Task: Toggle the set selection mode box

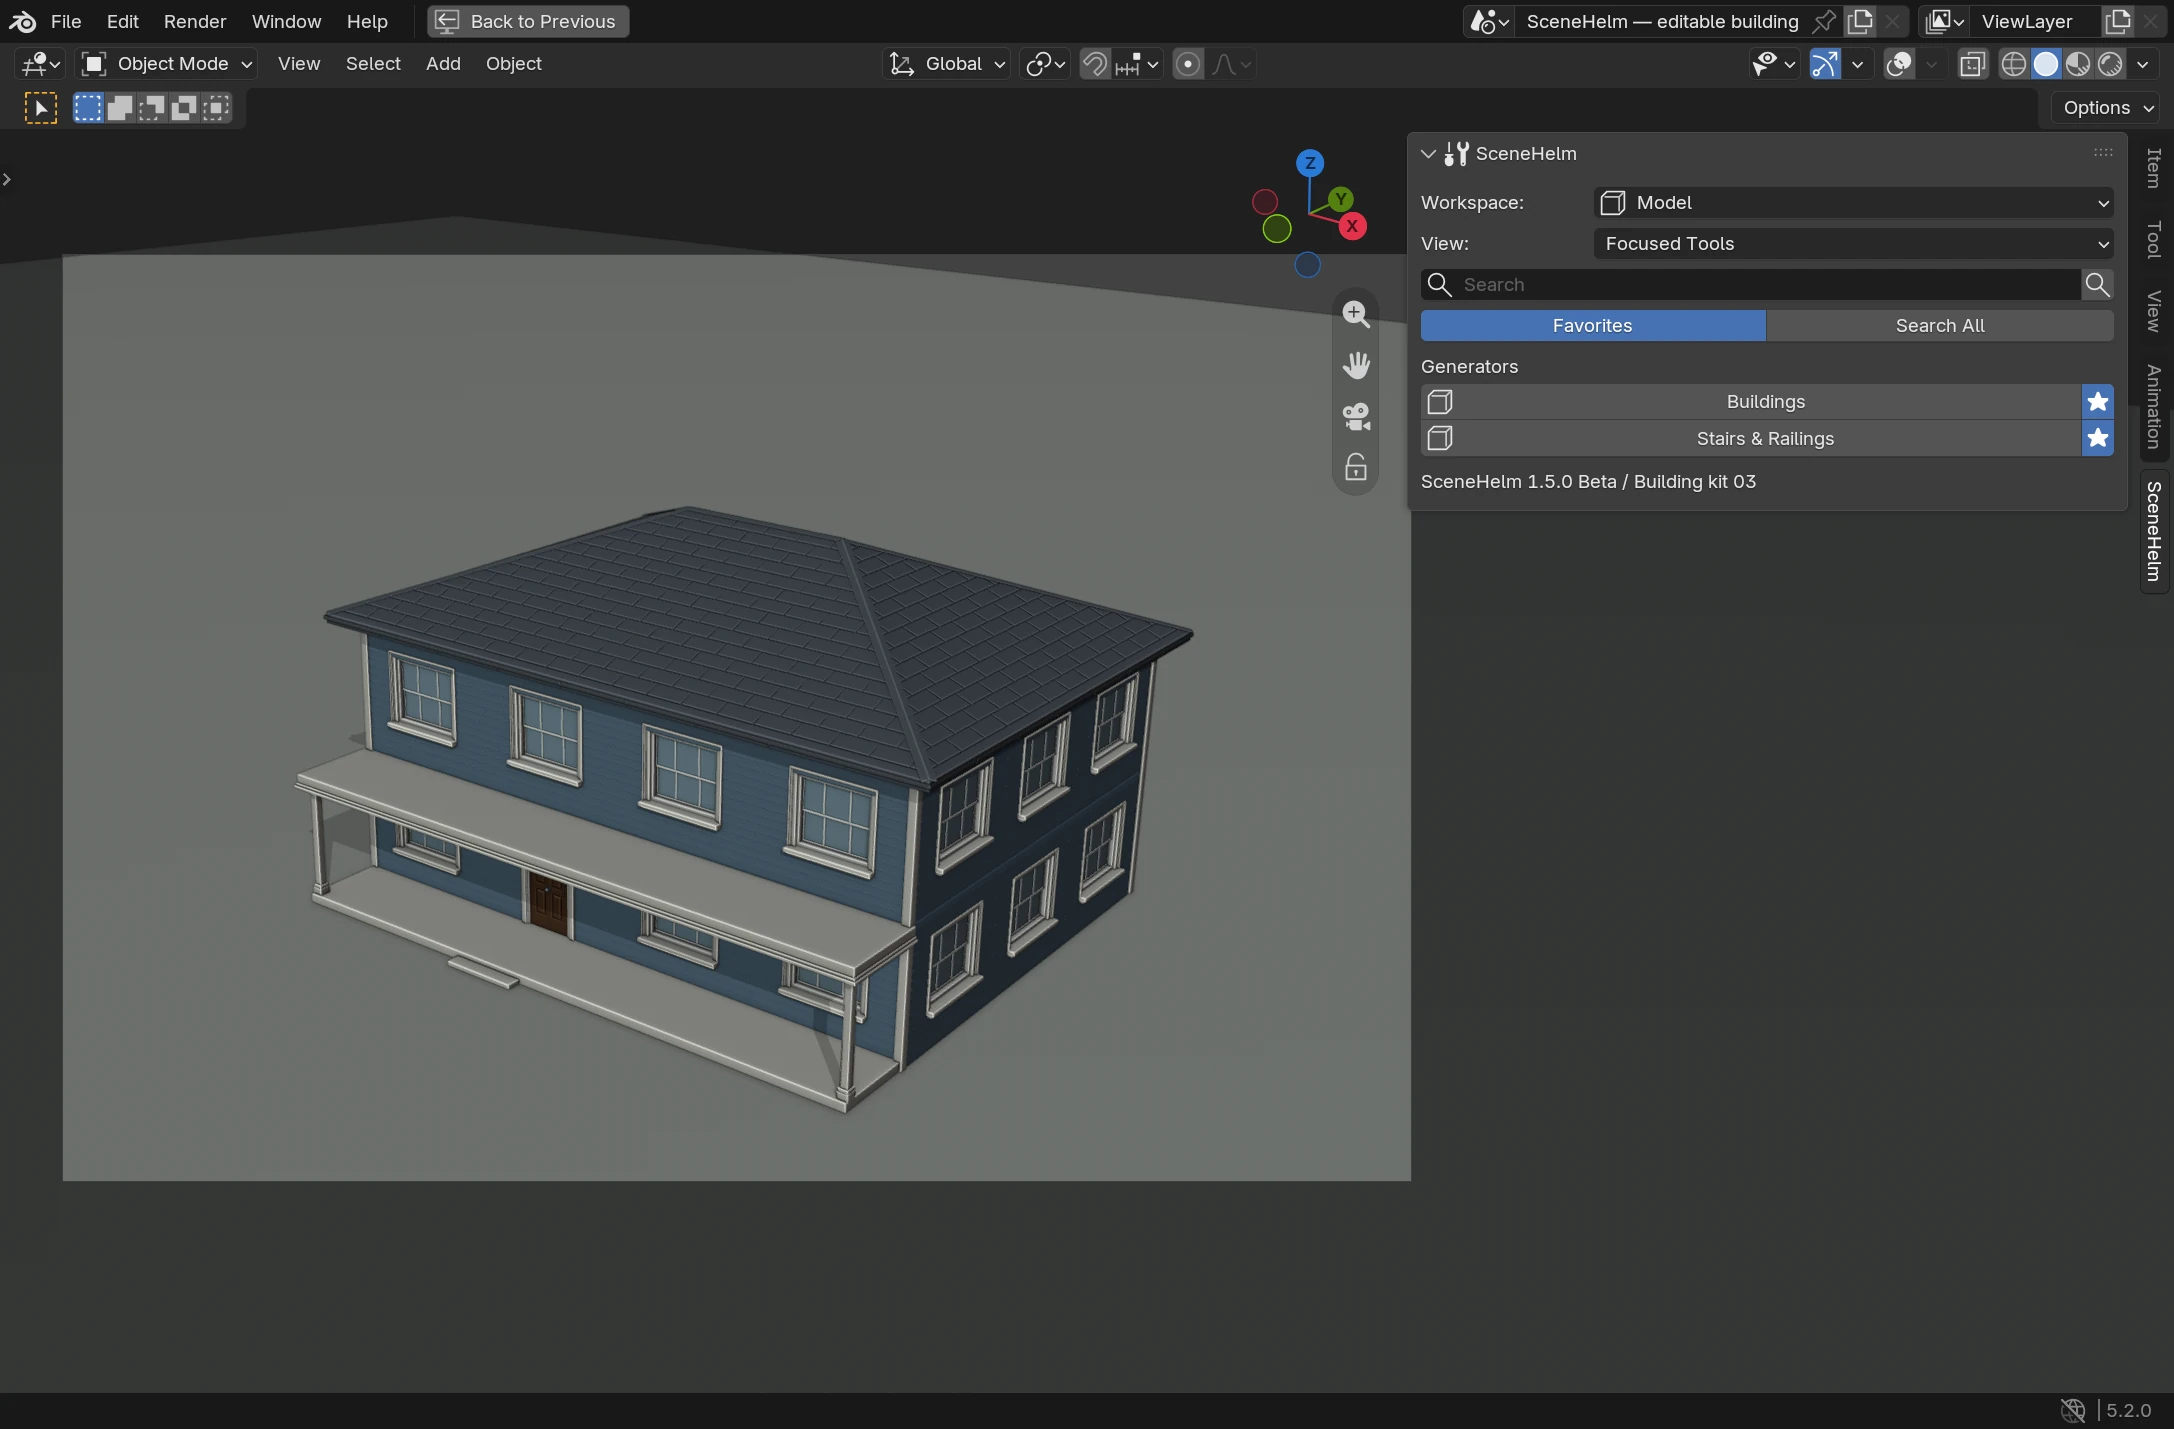Action: click(88, 108)
